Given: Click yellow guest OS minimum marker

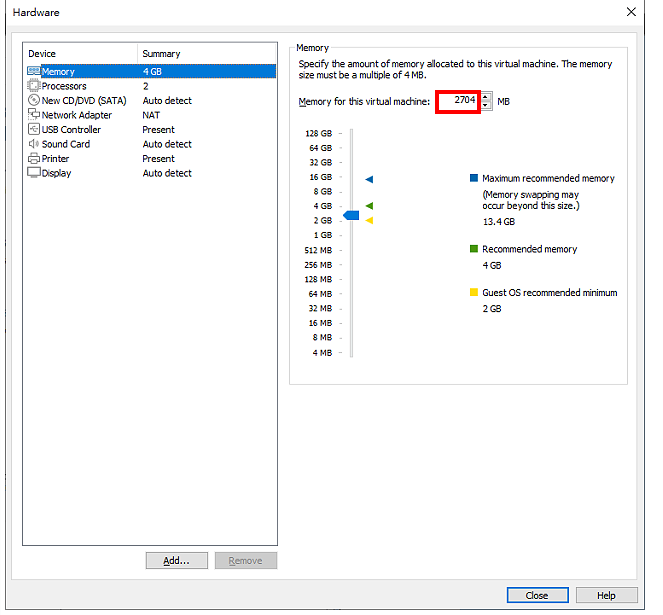Looking at the screenshot, I should click(x=369, y=220).
